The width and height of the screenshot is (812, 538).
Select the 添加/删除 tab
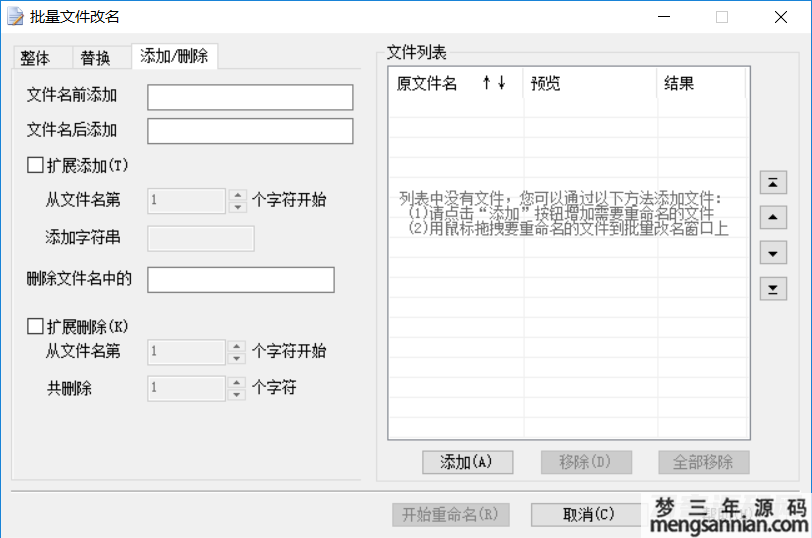(x=174, y=56)
